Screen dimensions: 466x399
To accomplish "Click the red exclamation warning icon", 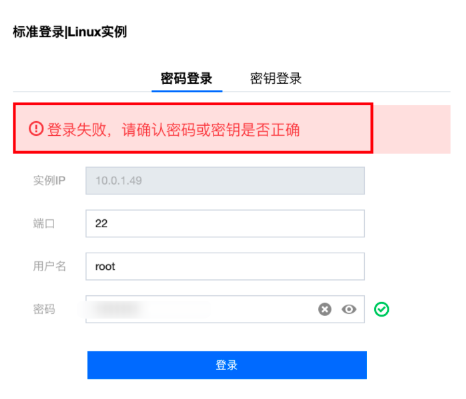I will point(36,128).
